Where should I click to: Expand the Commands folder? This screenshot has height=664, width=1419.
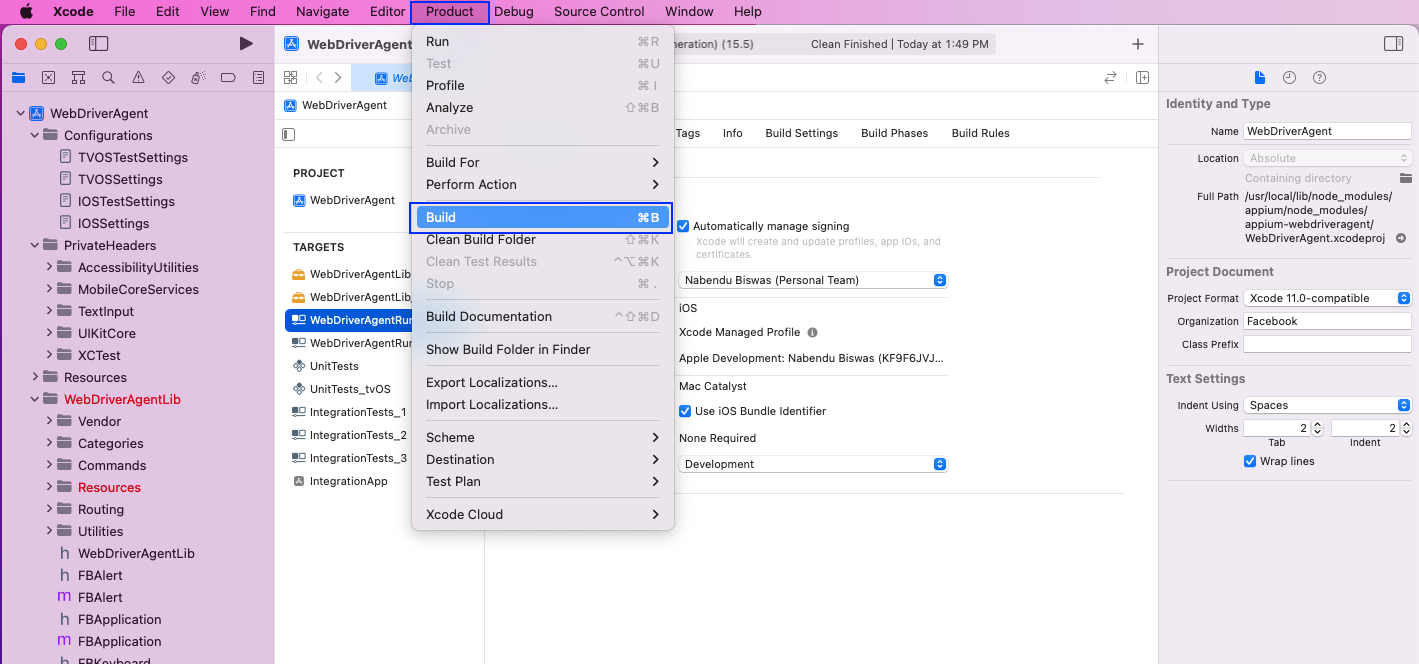[49, 465]
